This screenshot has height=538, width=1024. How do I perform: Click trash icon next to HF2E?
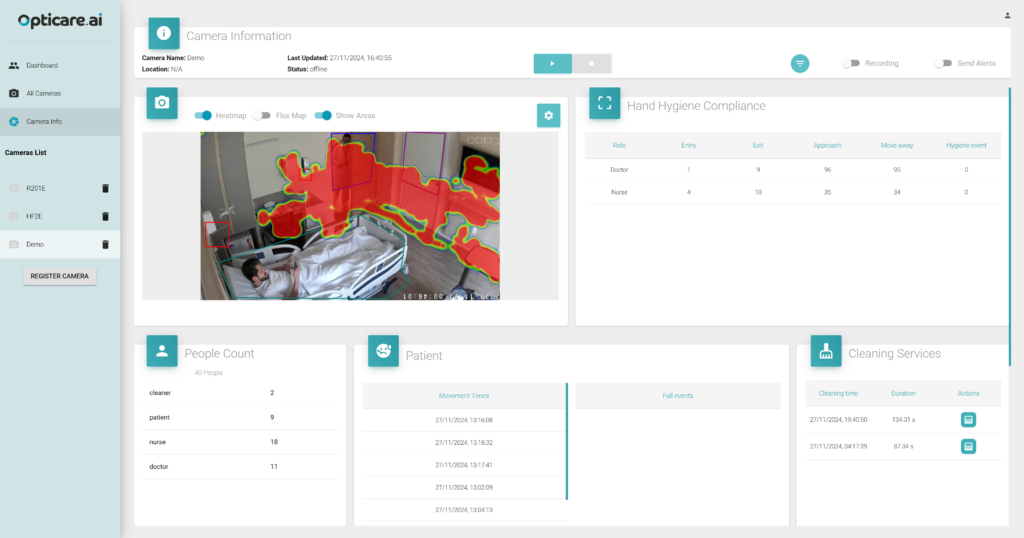coord(105,216)
